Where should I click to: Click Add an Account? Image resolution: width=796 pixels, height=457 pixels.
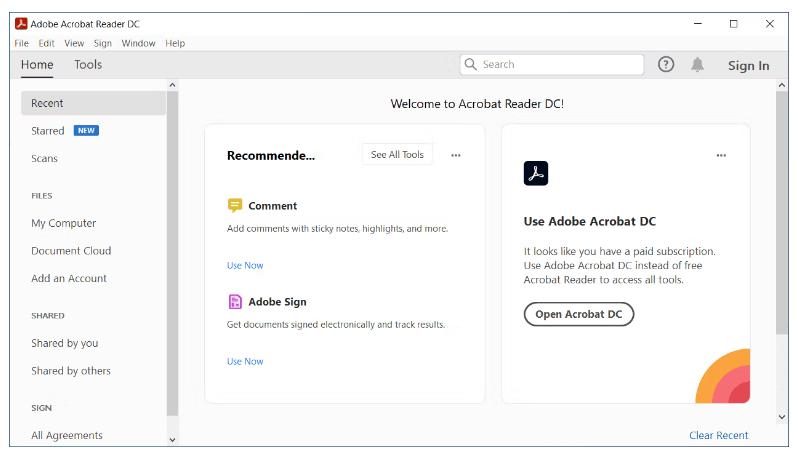pyautogui.click(x=69, y=278)
